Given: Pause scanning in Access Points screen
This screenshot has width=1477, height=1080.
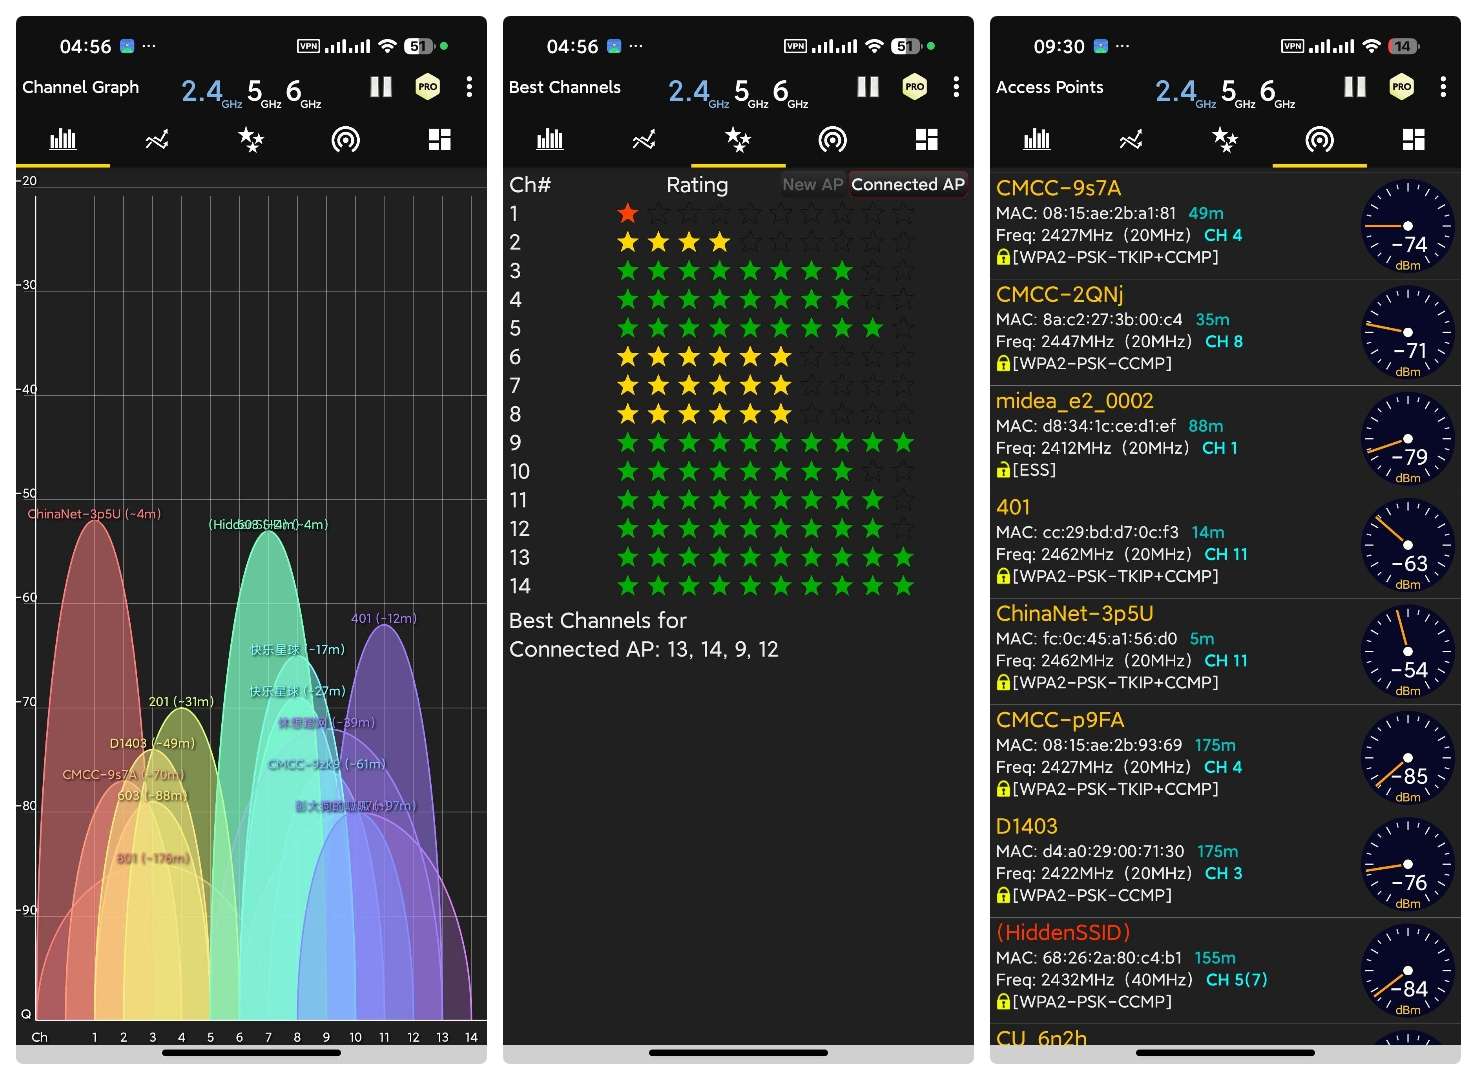Looking at the screenshot, I should click(1355, 87).
